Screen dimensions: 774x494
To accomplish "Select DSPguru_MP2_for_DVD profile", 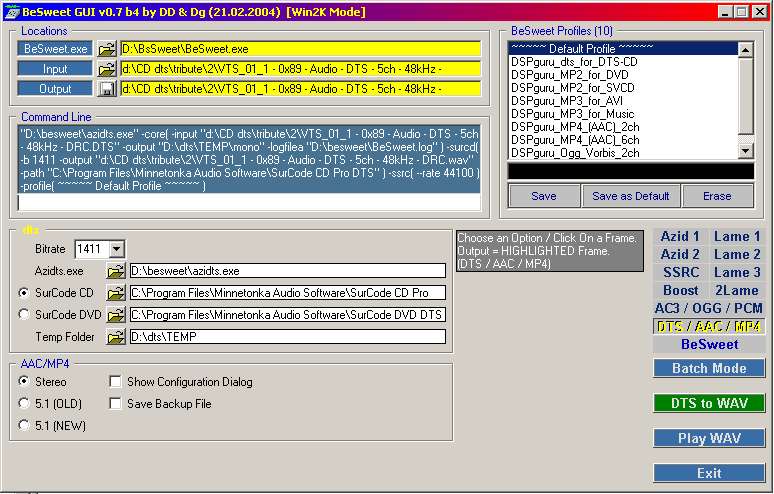I will (x=623, y=75).
